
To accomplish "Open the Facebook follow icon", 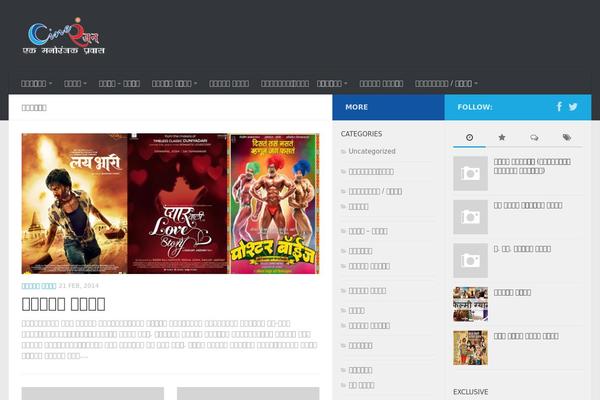I will point(559,107).
